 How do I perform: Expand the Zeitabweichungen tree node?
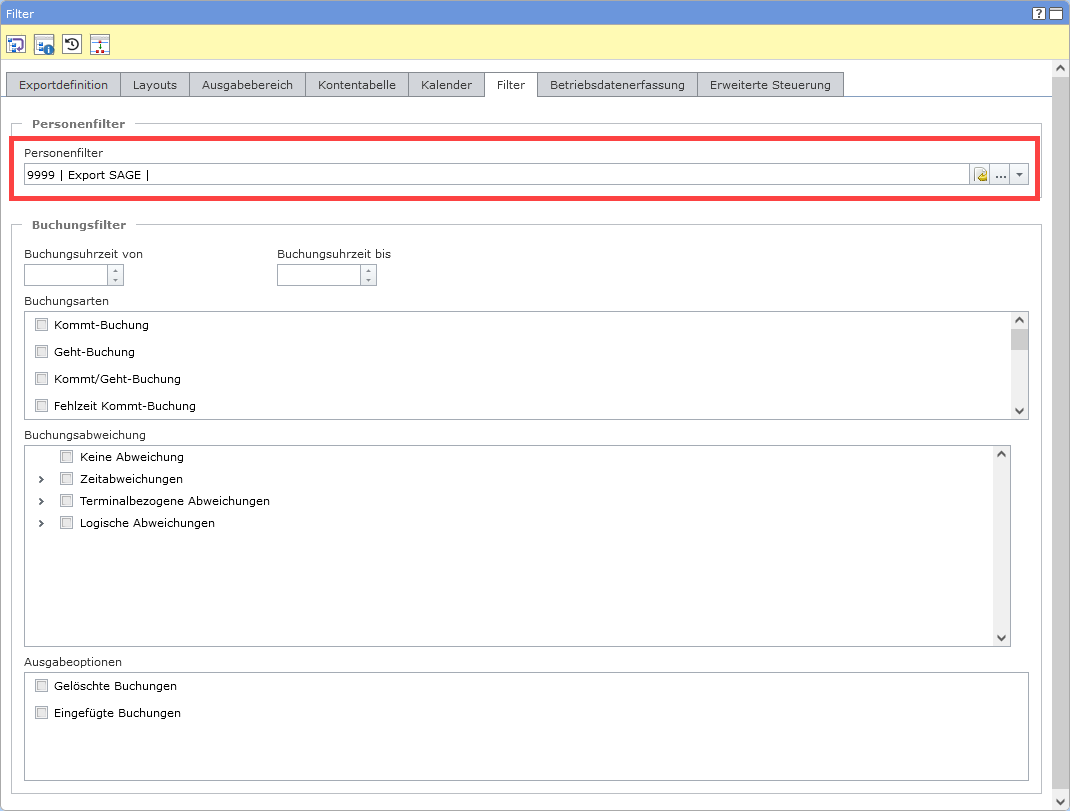click(x=41, y=480)
